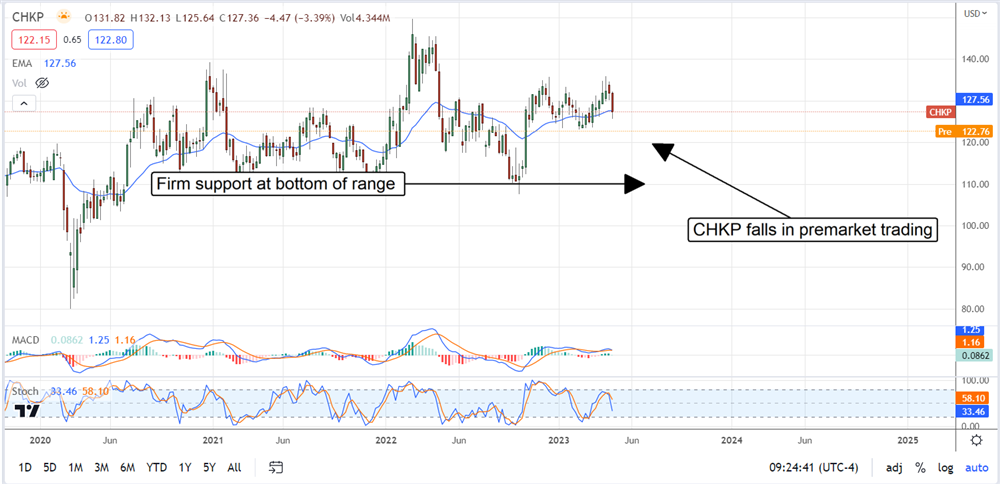Click the 100.00 price axis label
The width and height of the screenshot is (1000, 484).
pyautogui.click(x=976, y=226)
